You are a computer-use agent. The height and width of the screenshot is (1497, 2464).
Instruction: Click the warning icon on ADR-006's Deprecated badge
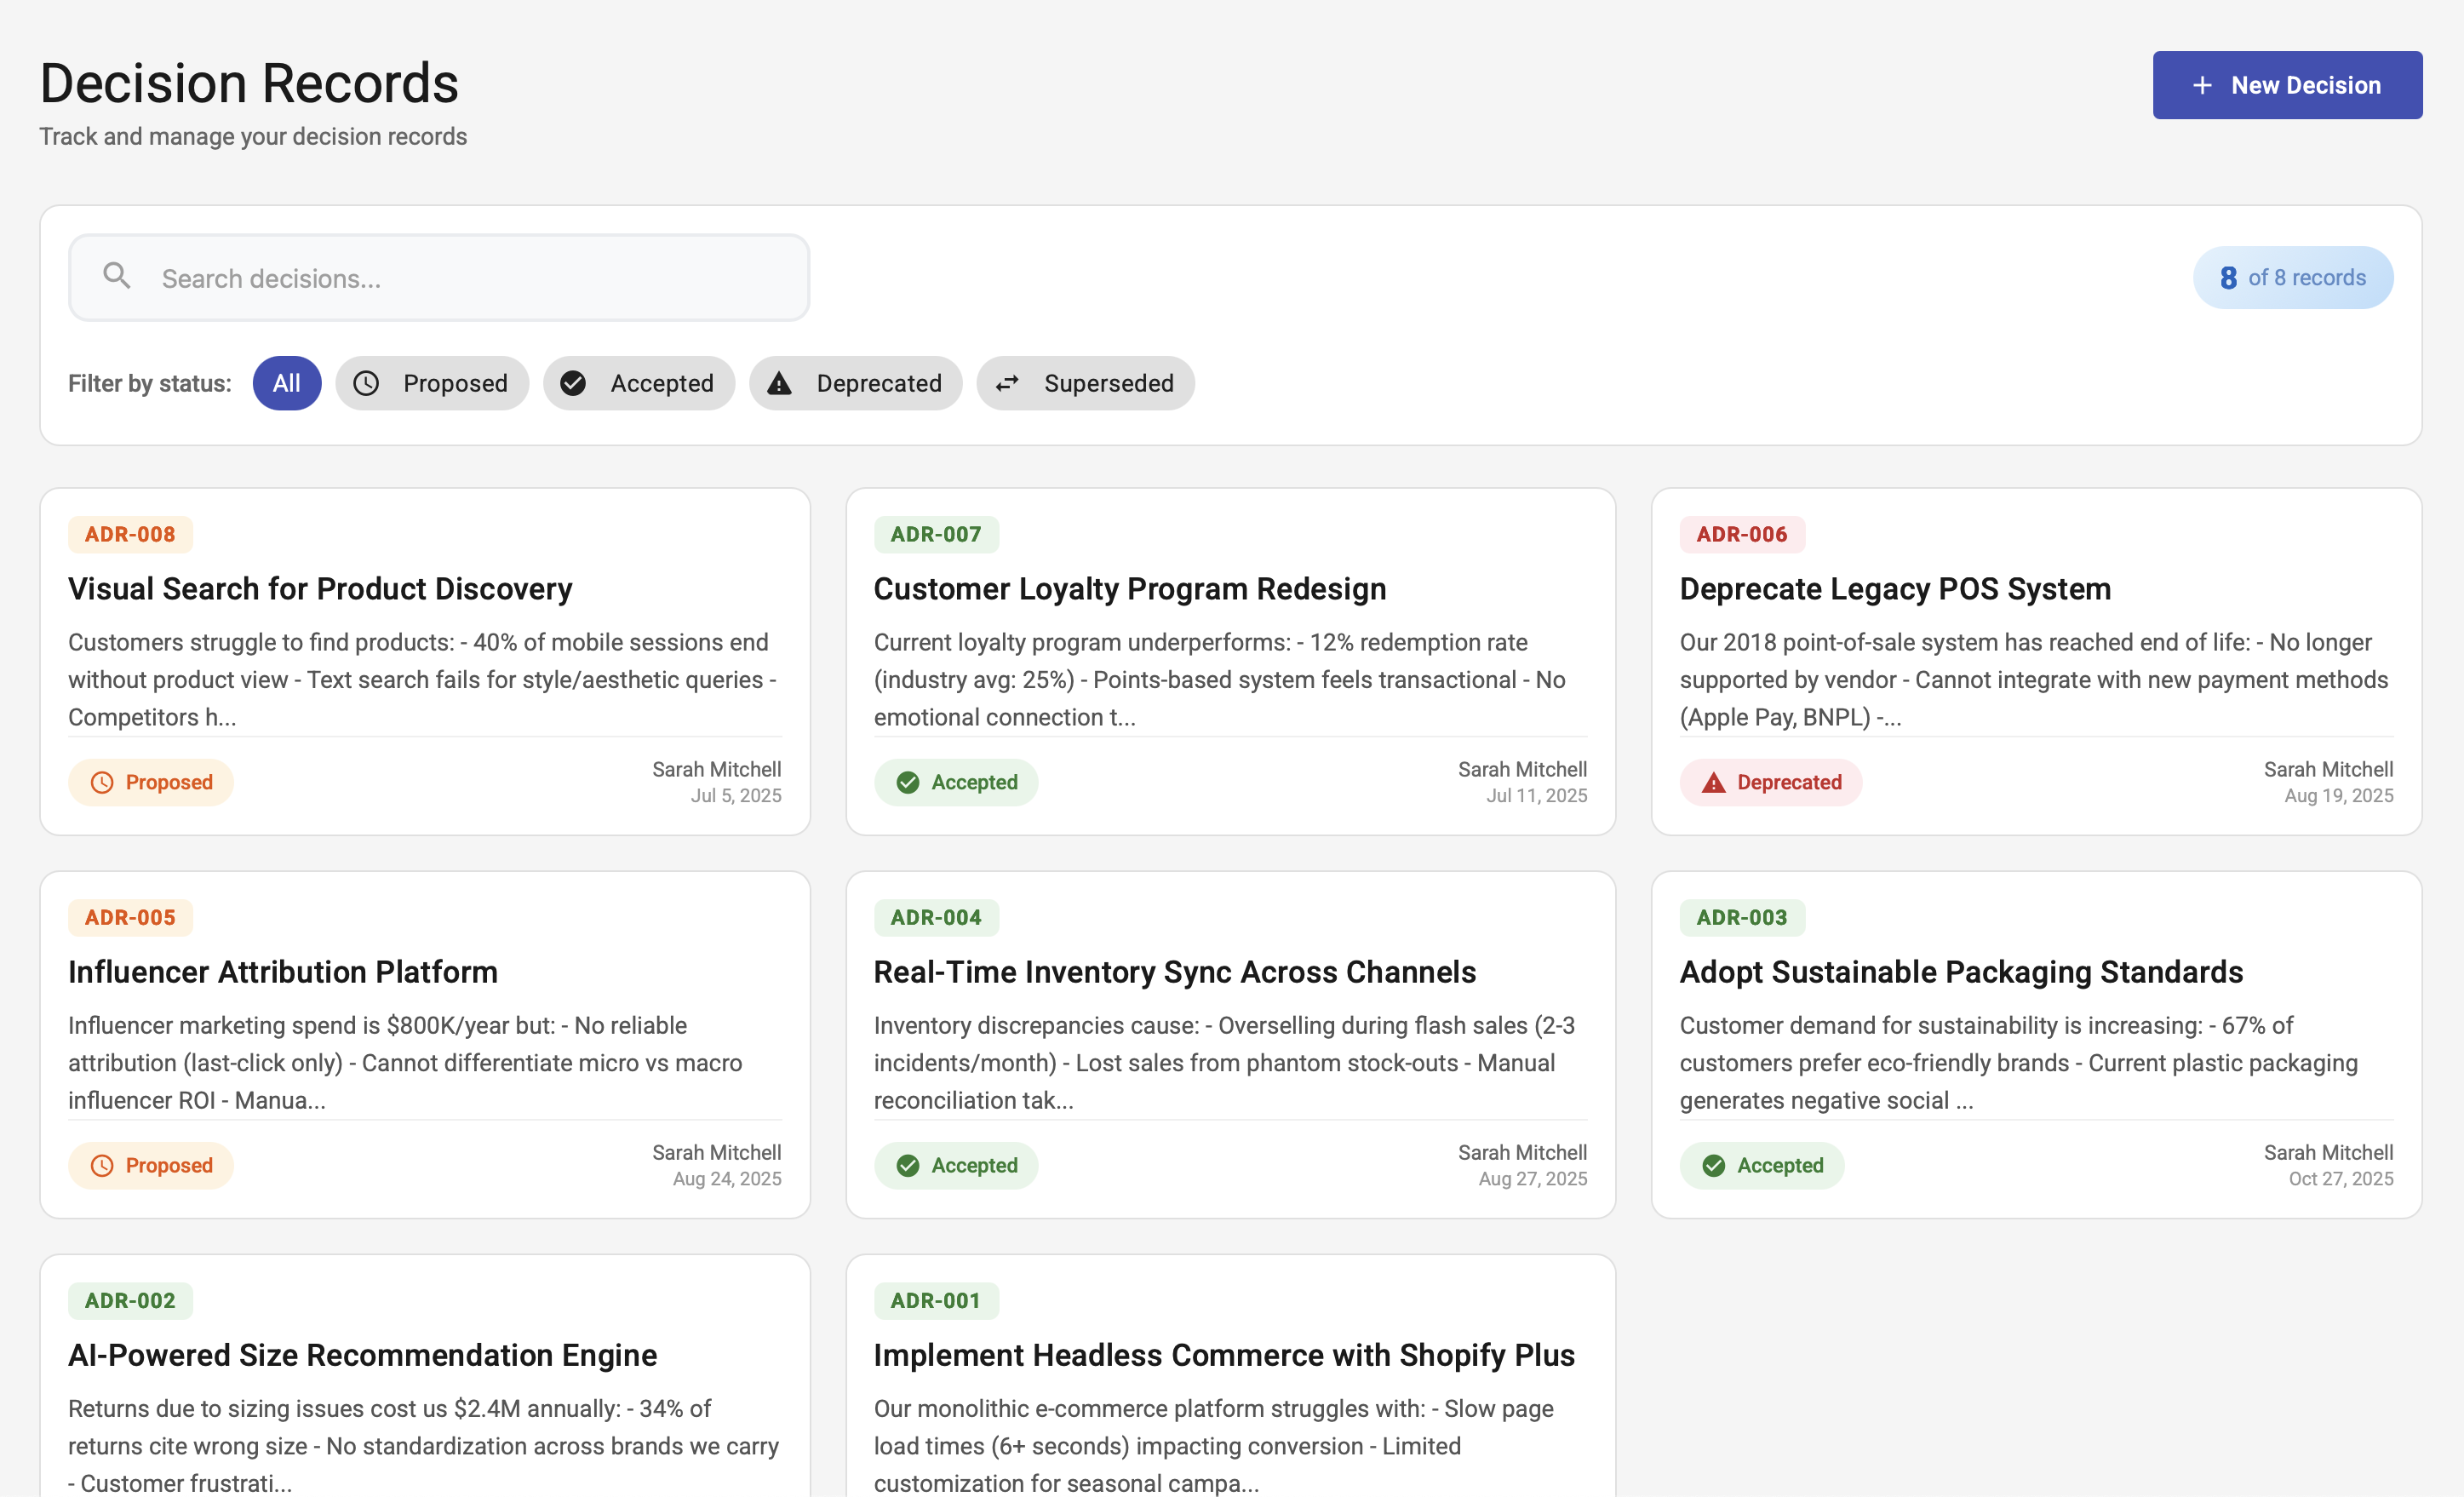[1714, 782]
